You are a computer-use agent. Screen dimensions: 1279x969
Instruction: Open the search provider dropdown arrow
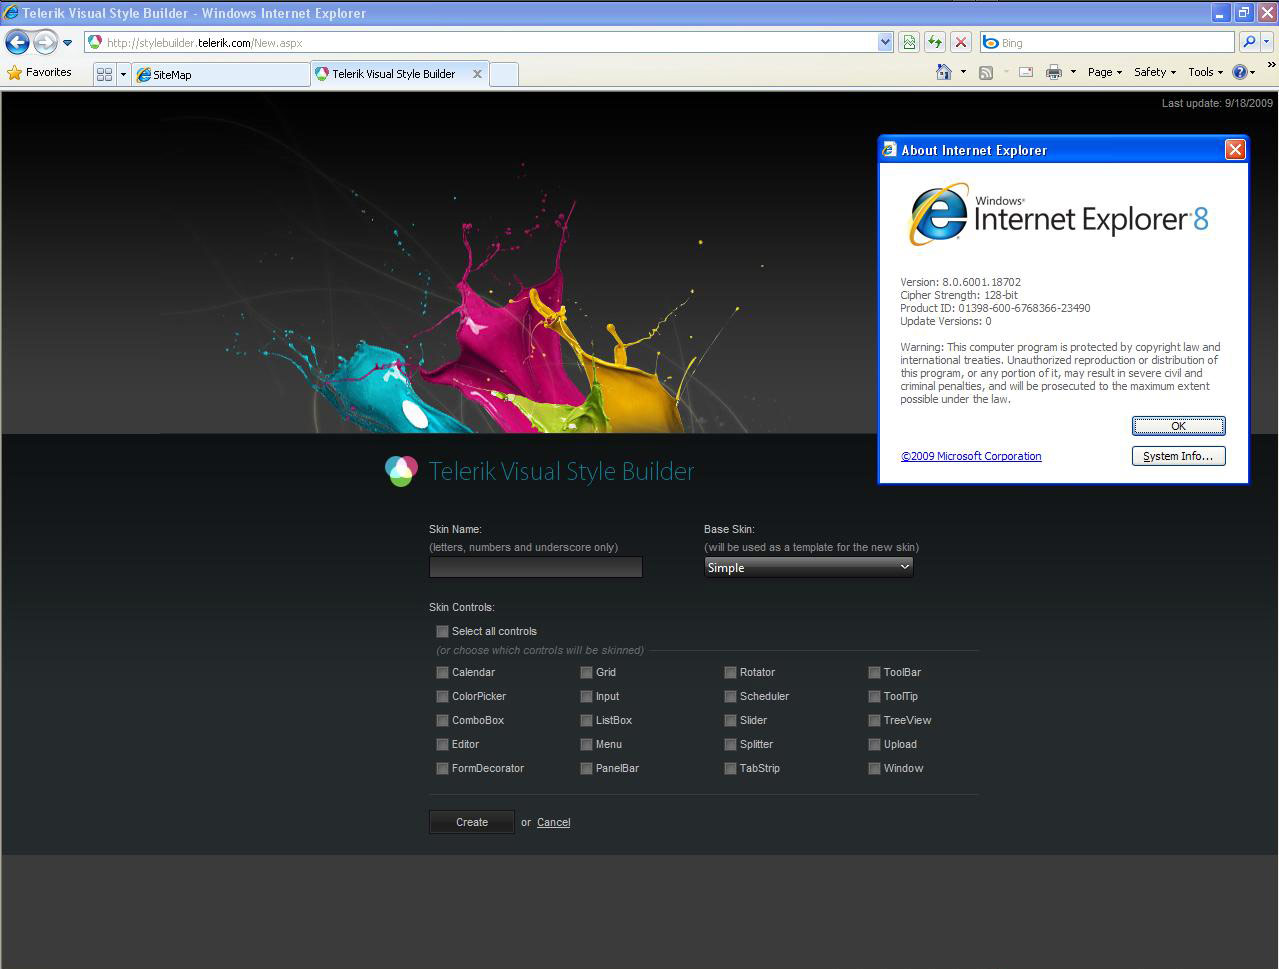(x=1267, y=42)
